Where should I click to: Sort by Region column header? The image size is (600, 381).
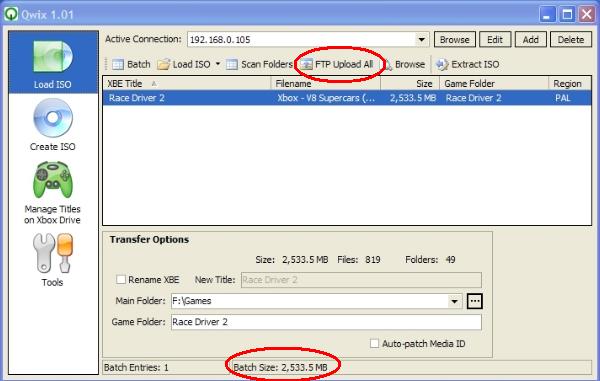click(570, 83)
